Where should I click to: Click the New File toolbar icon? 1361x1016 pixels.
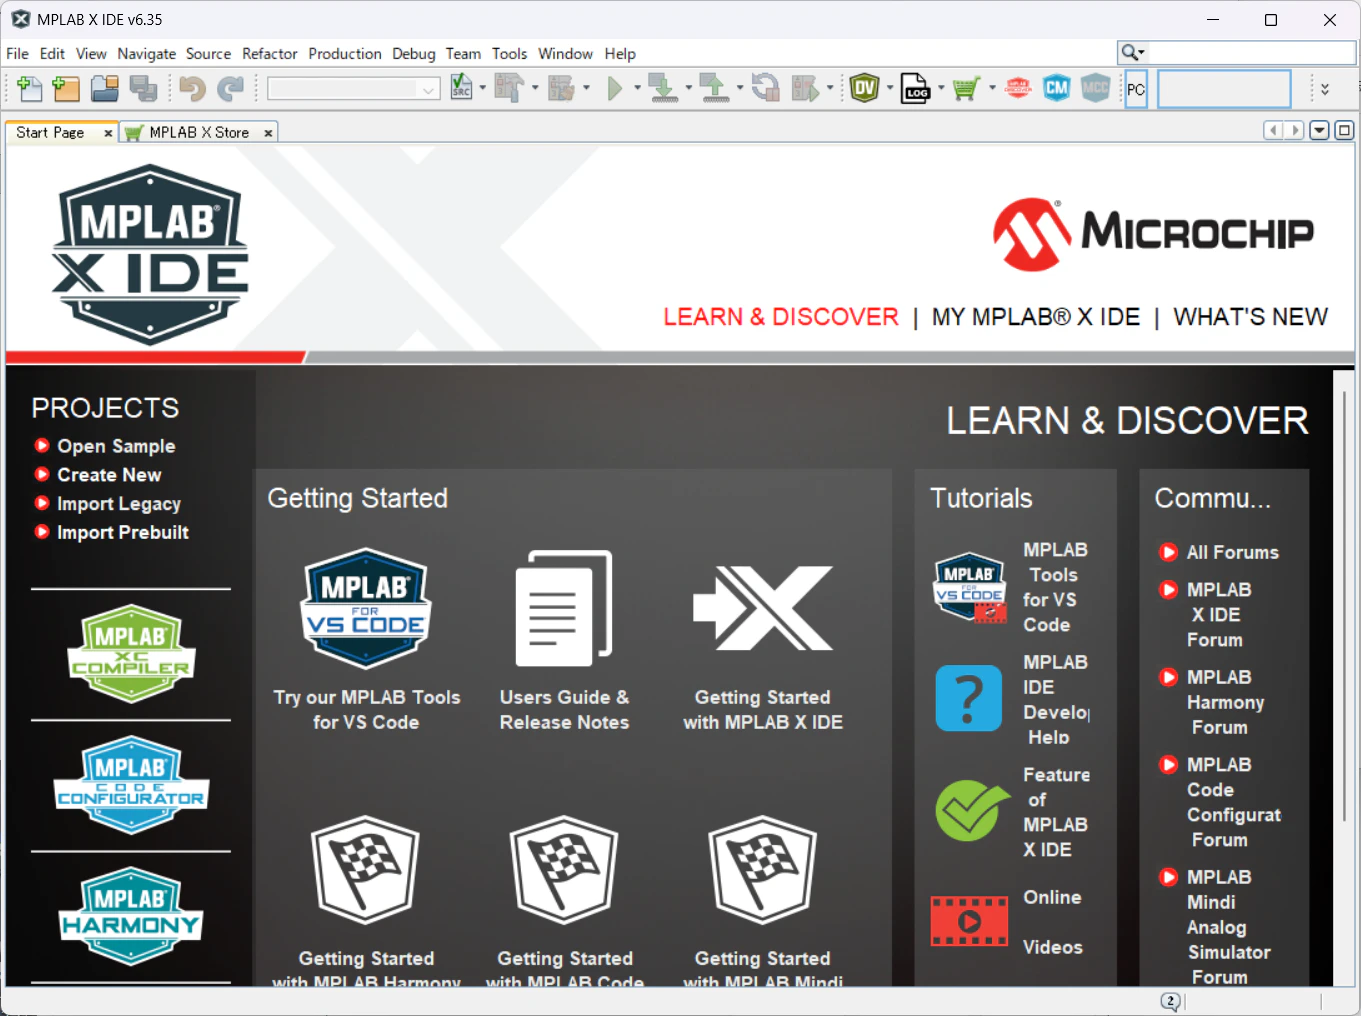(30, 89)
